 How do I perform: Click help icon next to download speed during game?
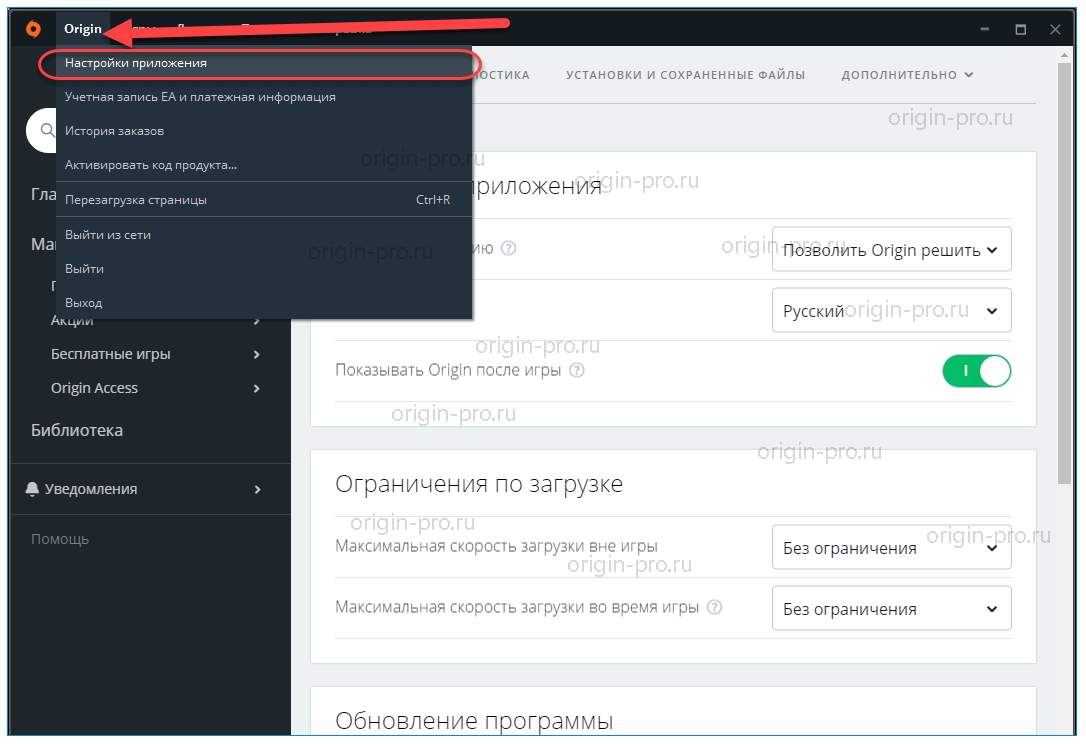[714, 607]
